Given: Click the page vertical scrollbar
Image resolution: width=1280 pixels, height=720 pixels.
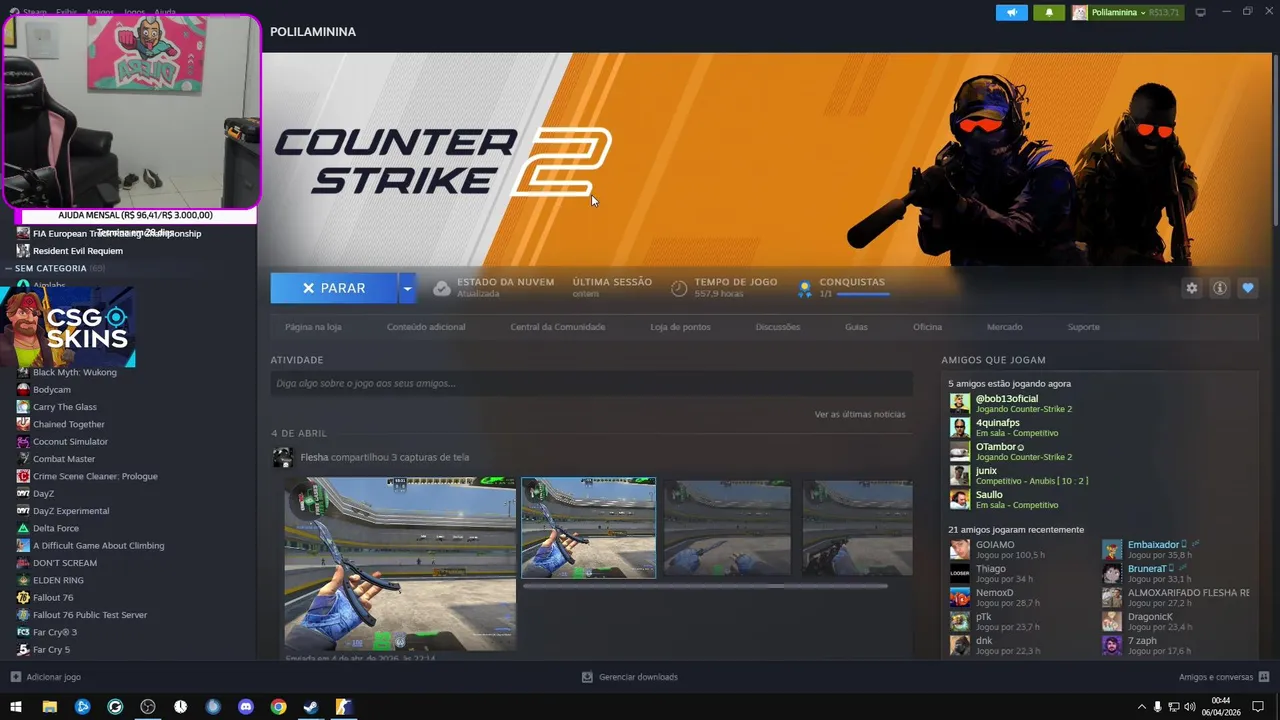Looking at the screenshot, I should point(1275,140).
